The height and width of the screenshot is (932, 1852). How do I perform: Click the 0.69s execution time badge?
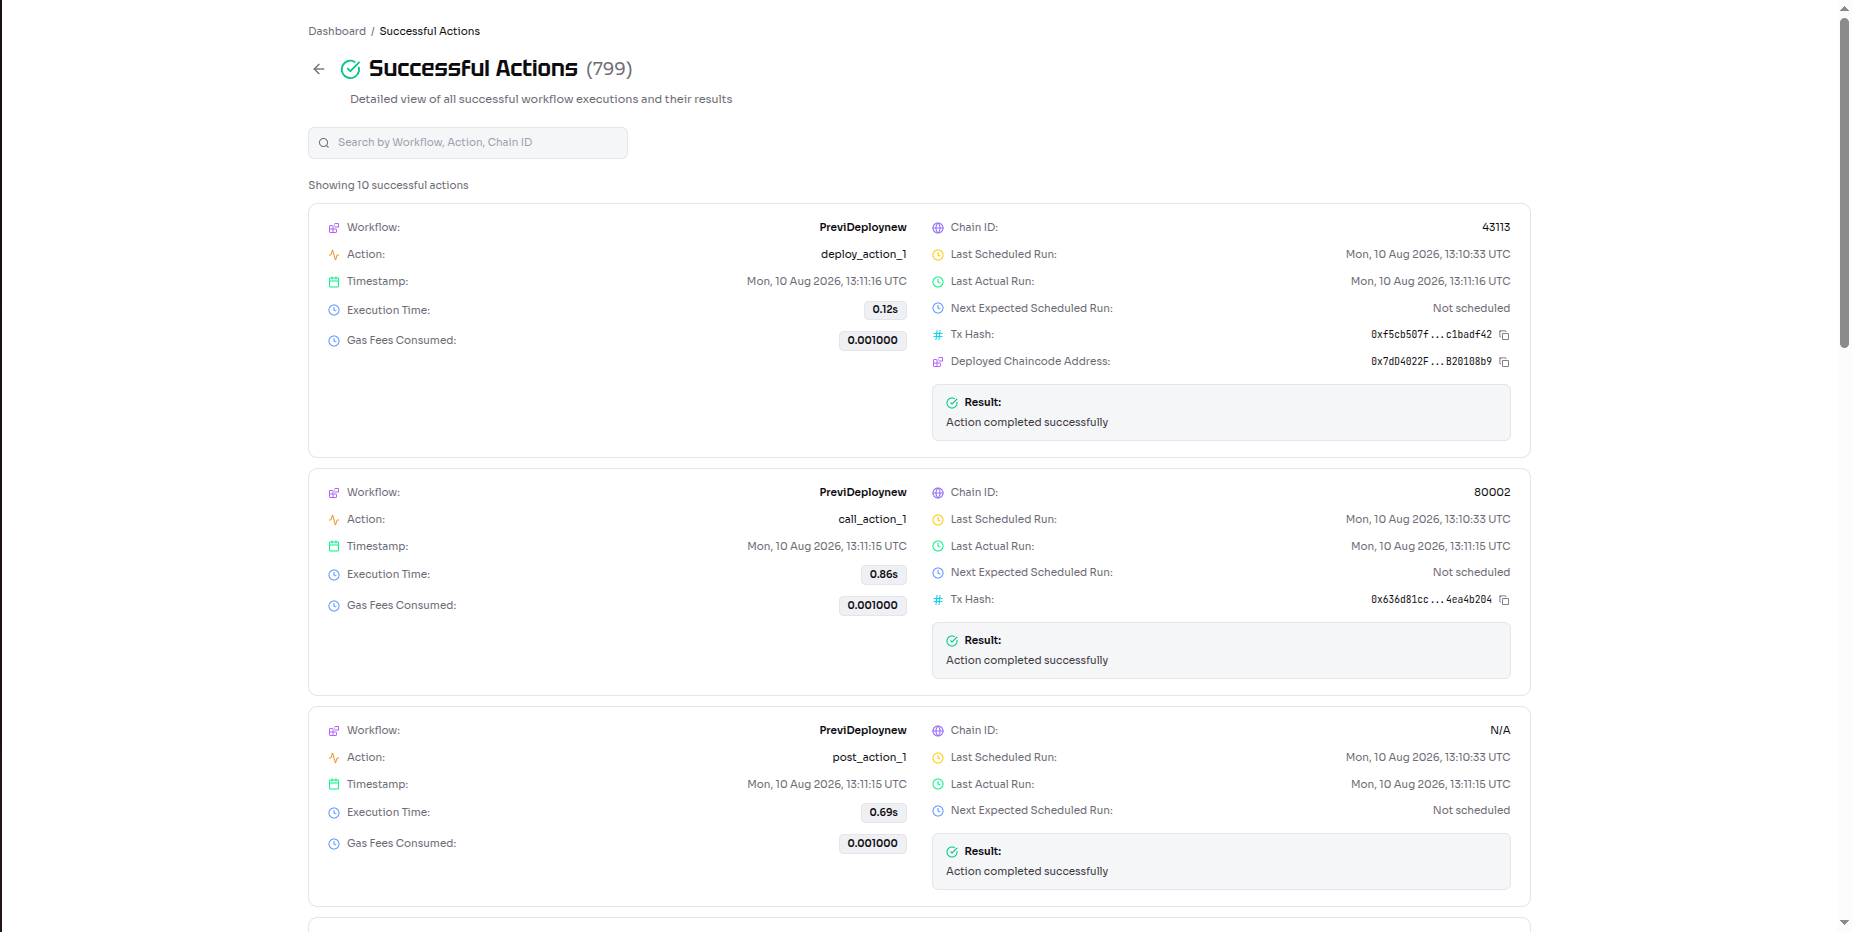coord(884,813)
